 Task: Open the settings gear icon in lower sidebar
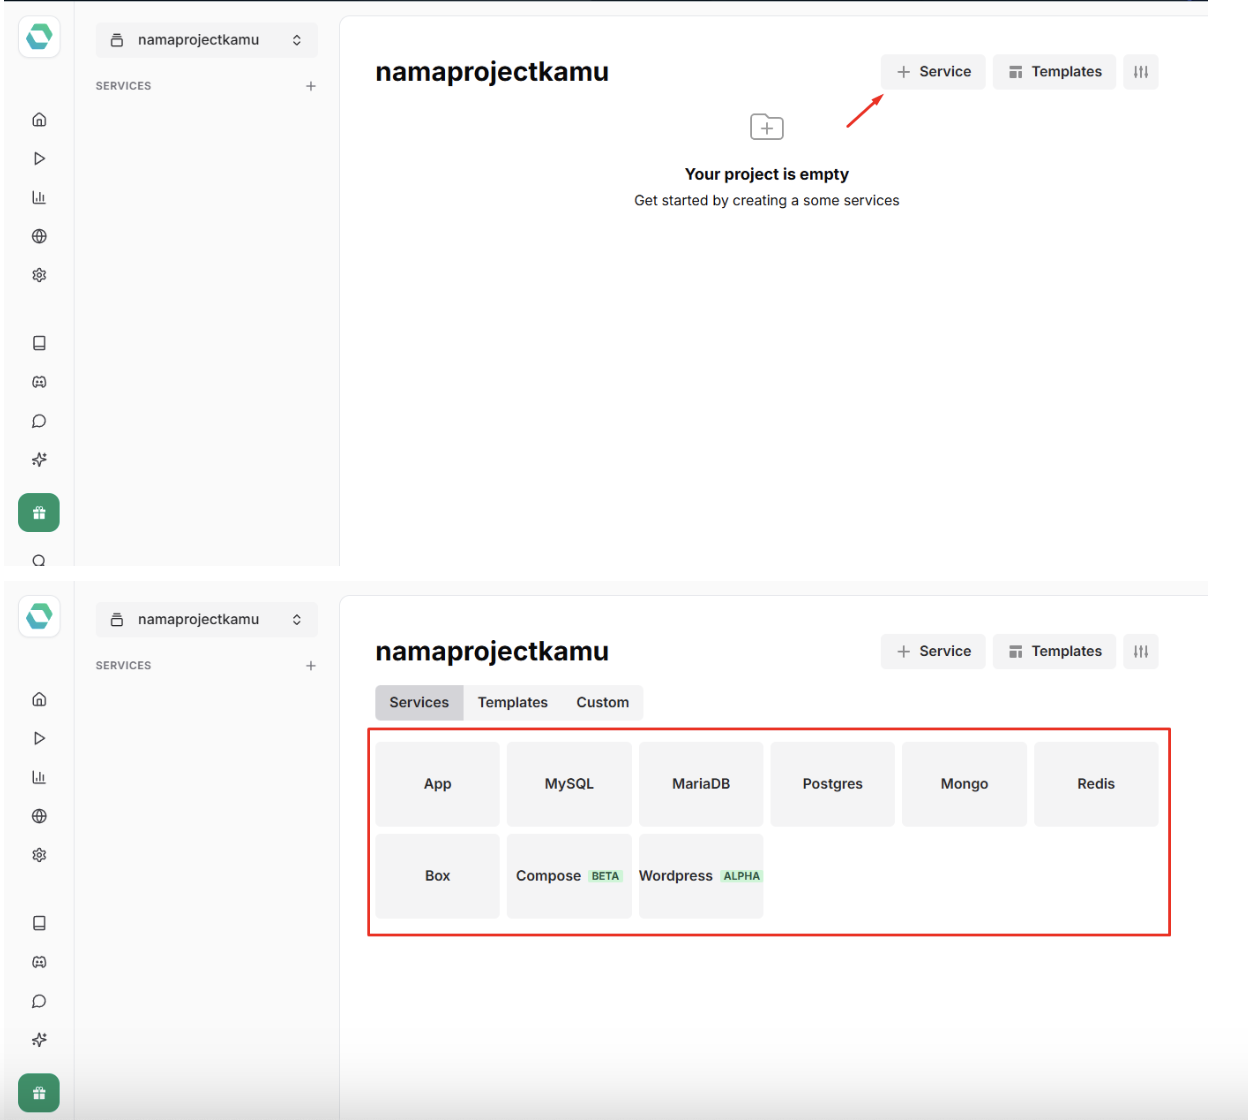(39, 855)
